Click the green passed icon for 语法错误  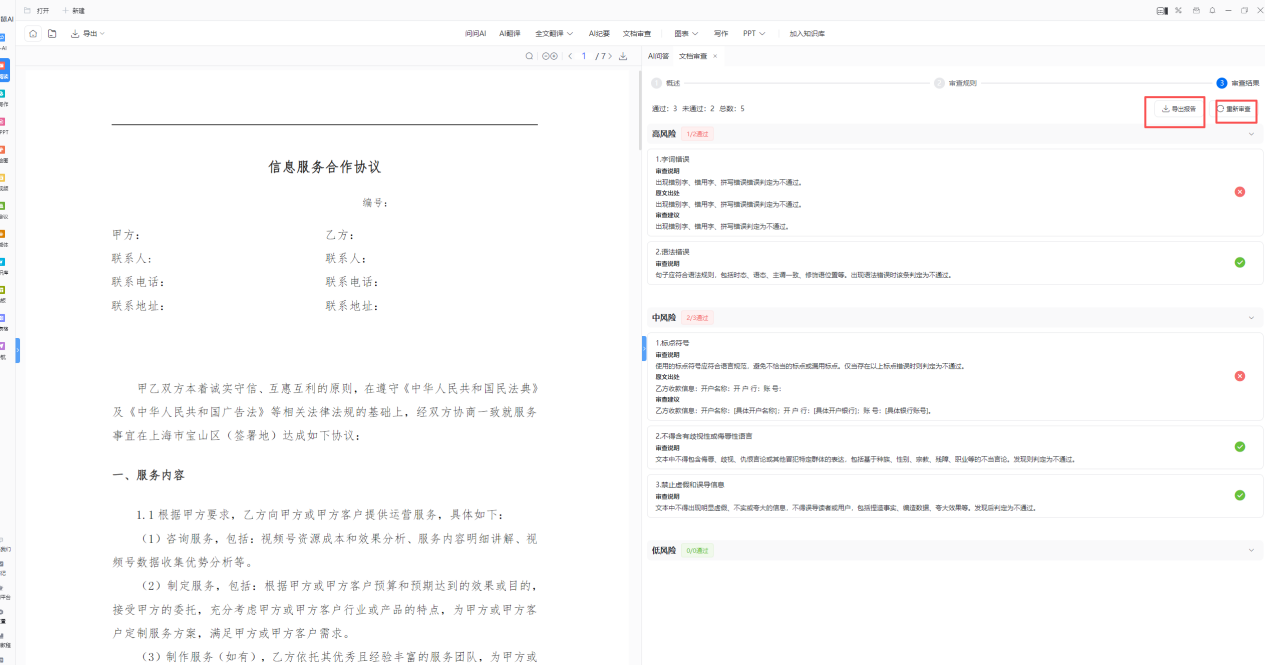[1239, 262]
